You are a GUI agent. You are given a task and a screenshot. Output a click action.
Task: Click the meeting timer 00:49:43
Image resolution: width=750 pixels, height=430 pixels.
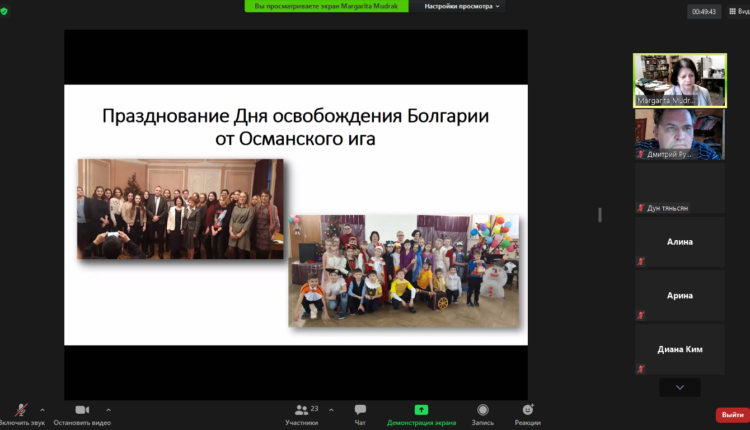[704, 11]
